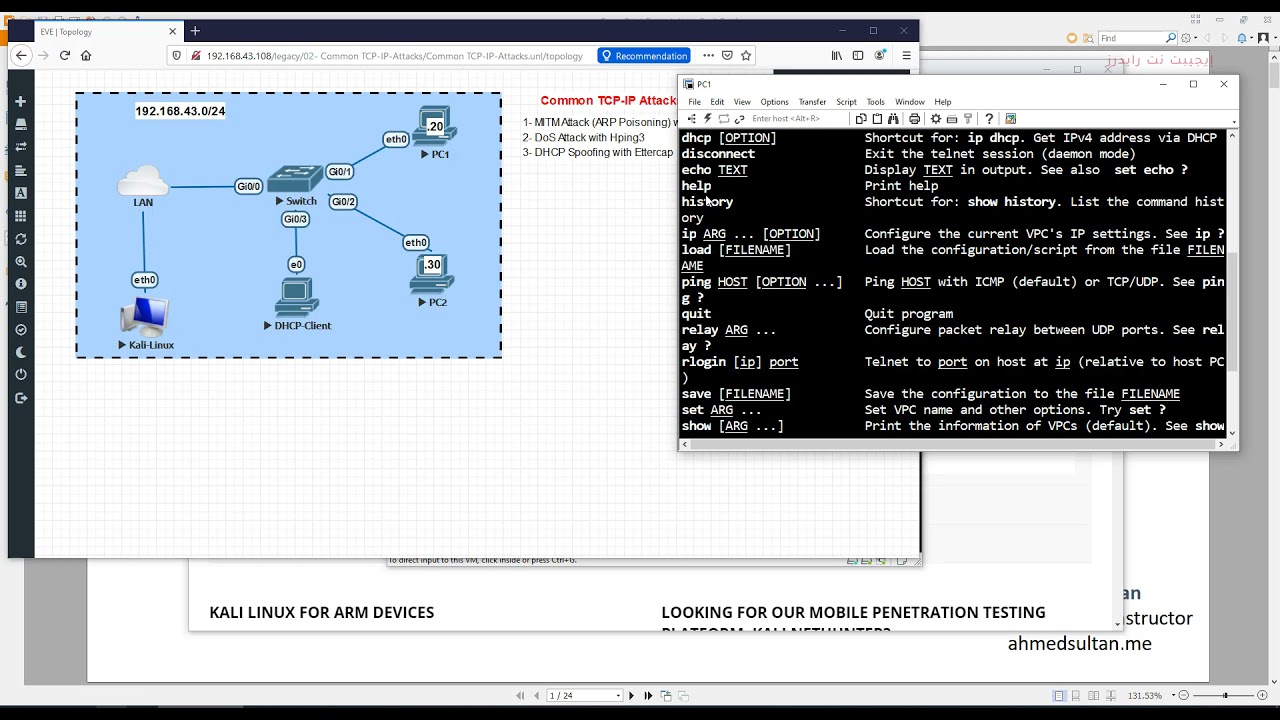
Task: Save page to Pocket icon
Action: point(727,56)
